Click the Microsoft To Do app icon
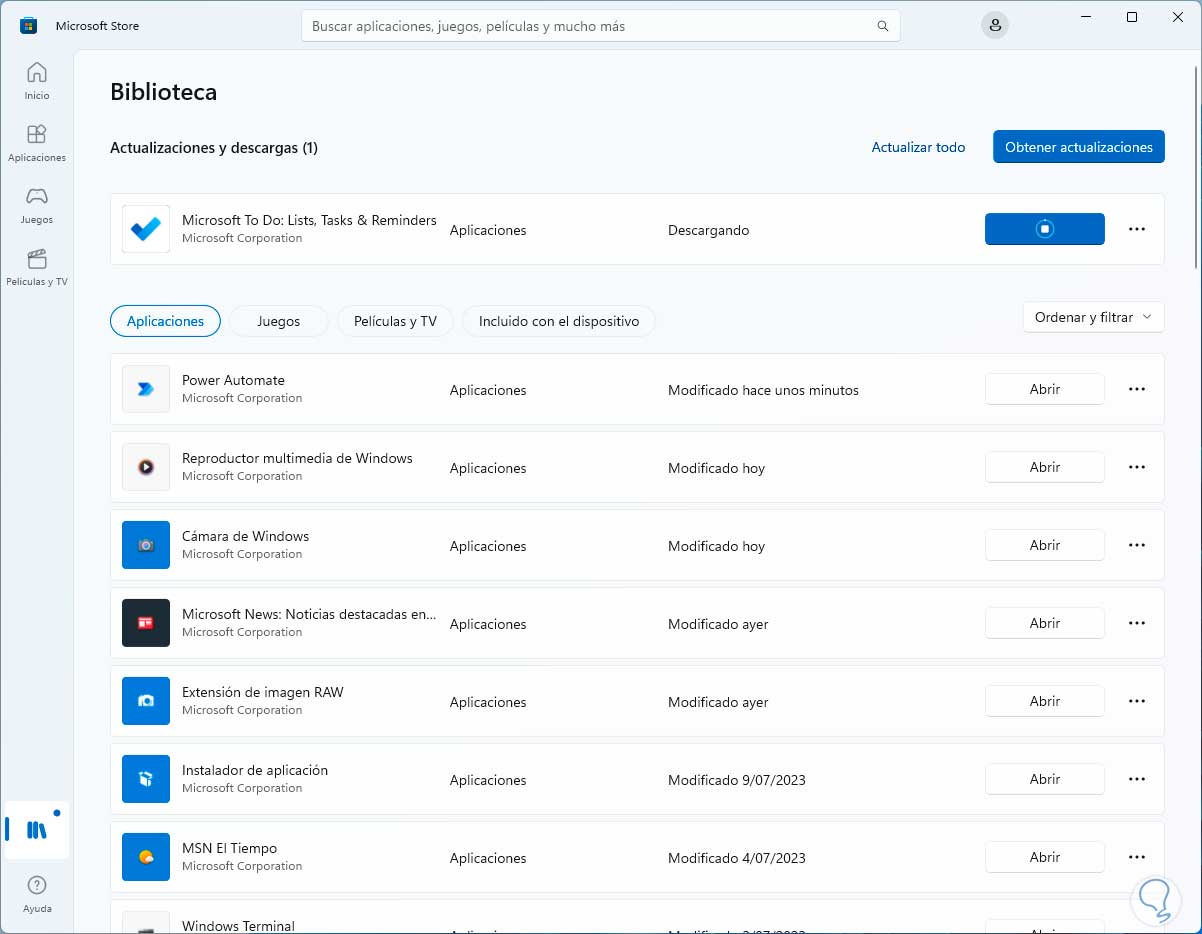Screen dimensions: 1202x934 pos(146,229)
